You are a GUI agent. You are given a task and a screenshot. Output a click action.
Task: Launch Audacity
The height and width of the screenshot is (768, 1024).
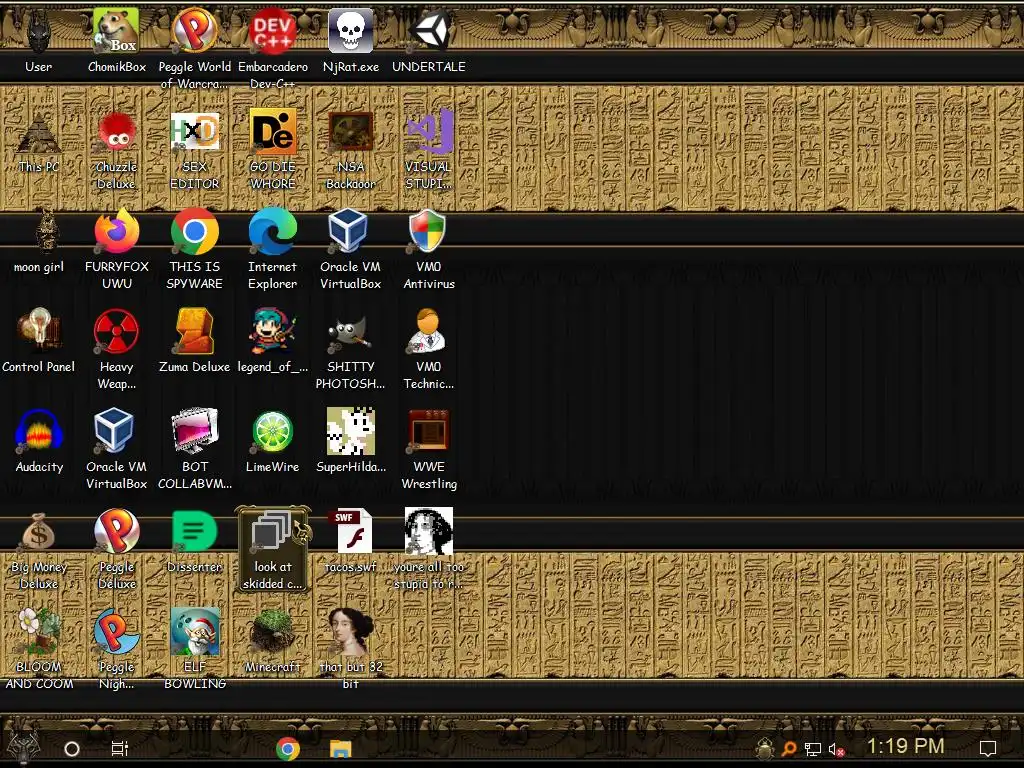tap(39, 441)
